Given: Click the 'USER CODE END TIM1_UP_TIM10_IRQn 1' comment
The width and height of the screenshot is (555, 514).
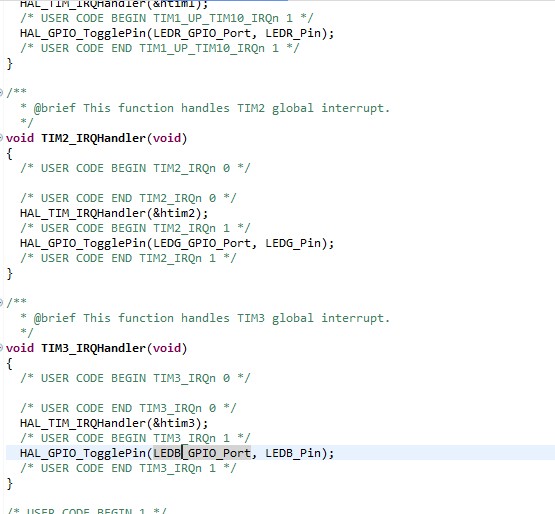Looking at the screenshot, I should [160, 48].
